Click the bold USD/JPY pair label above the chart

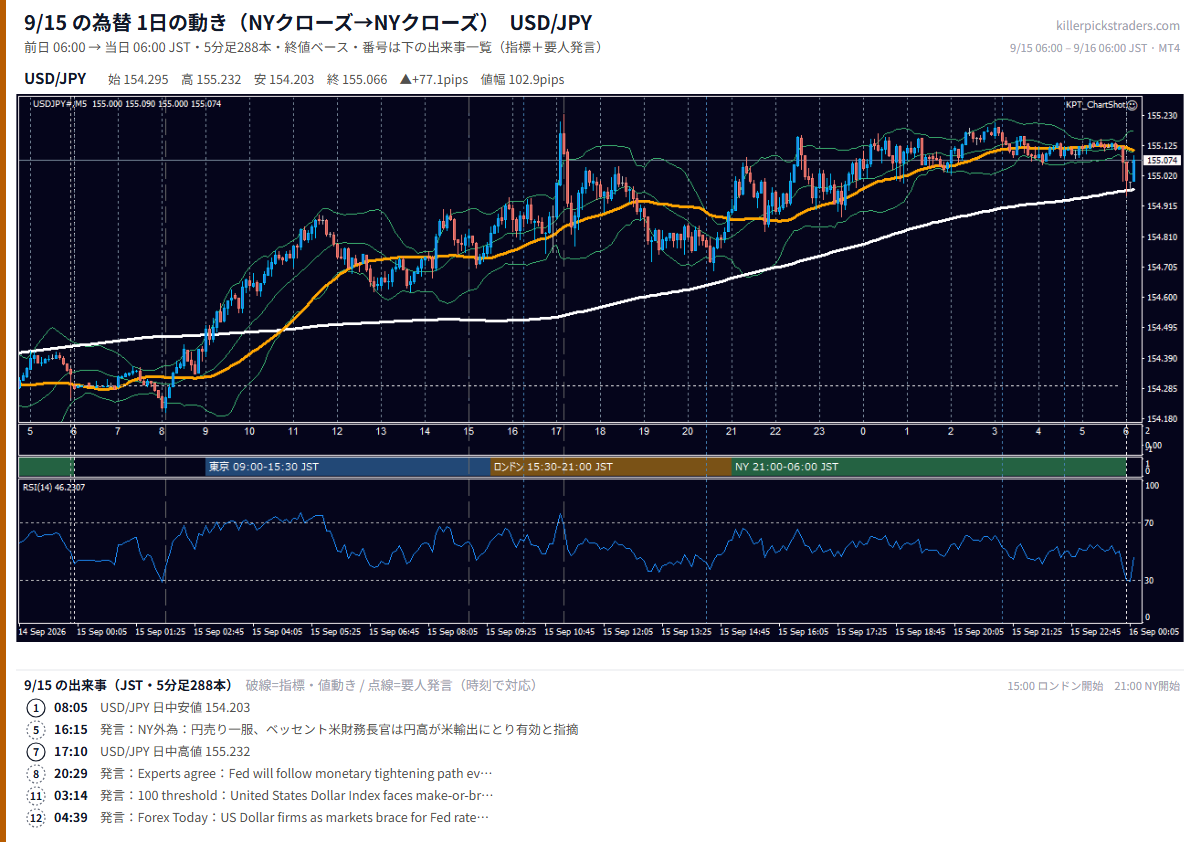click(55, 79)
